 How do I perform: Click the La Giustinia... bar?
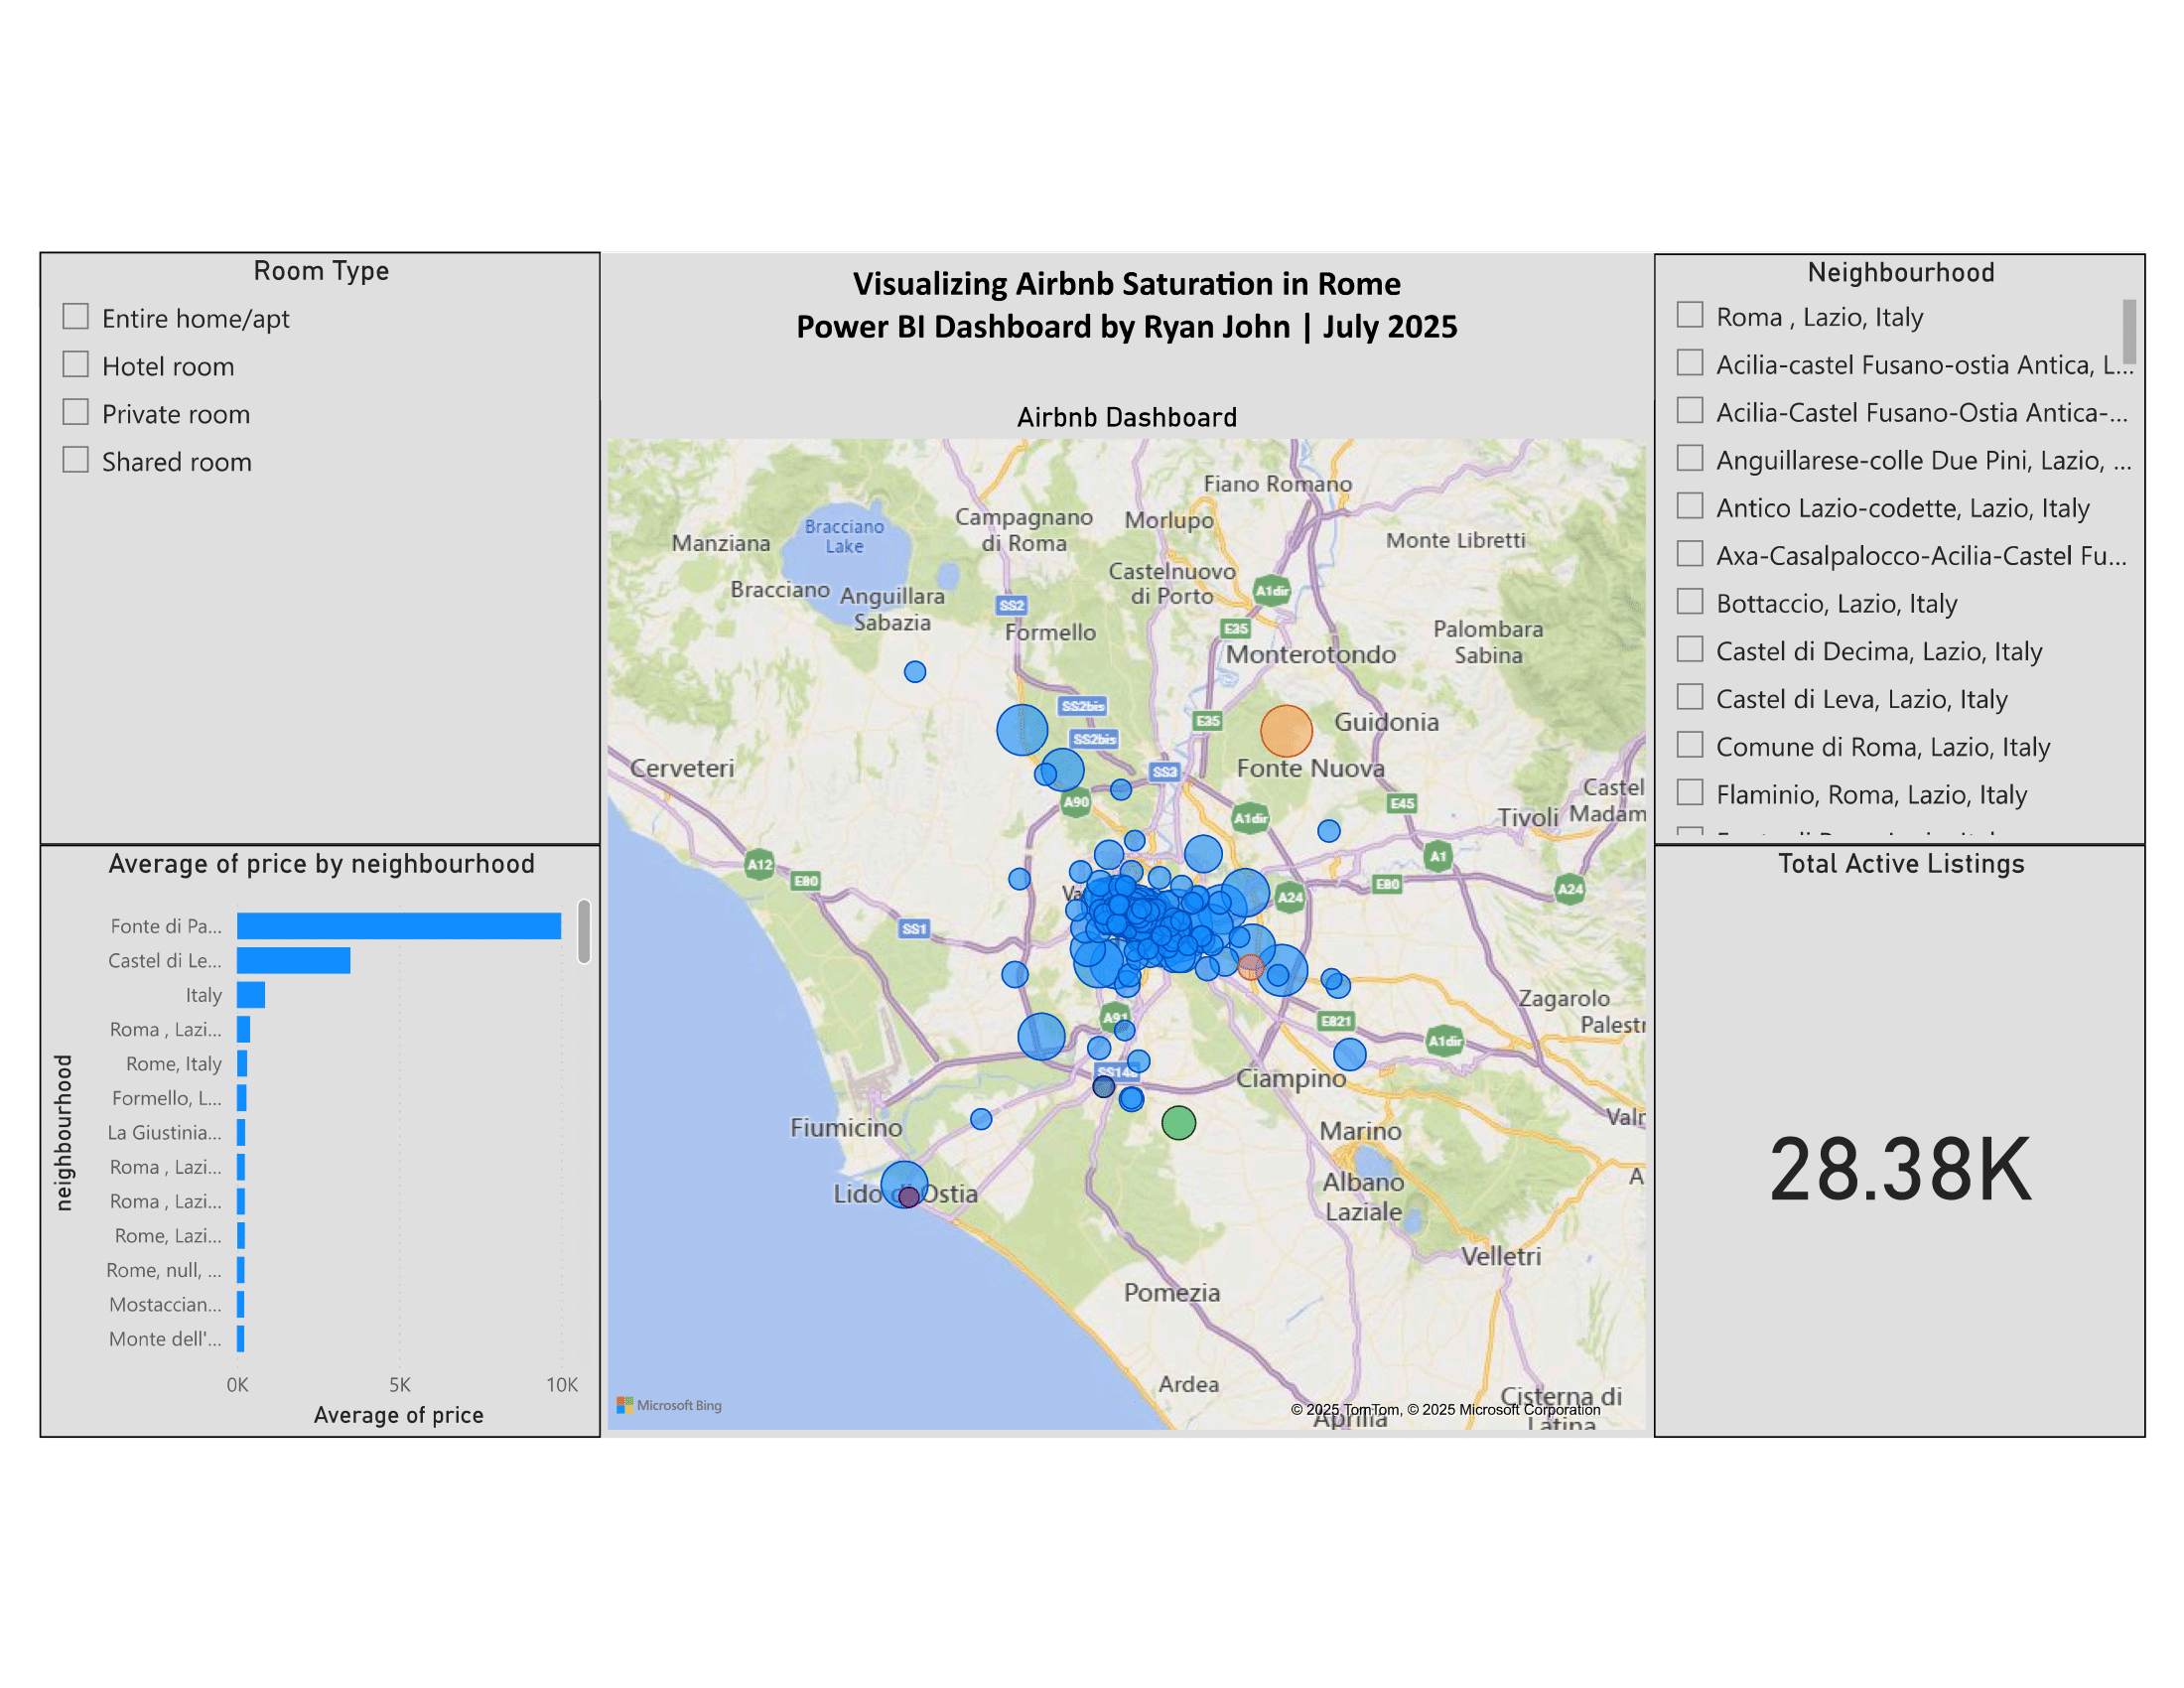click(x=241, y=1133)
